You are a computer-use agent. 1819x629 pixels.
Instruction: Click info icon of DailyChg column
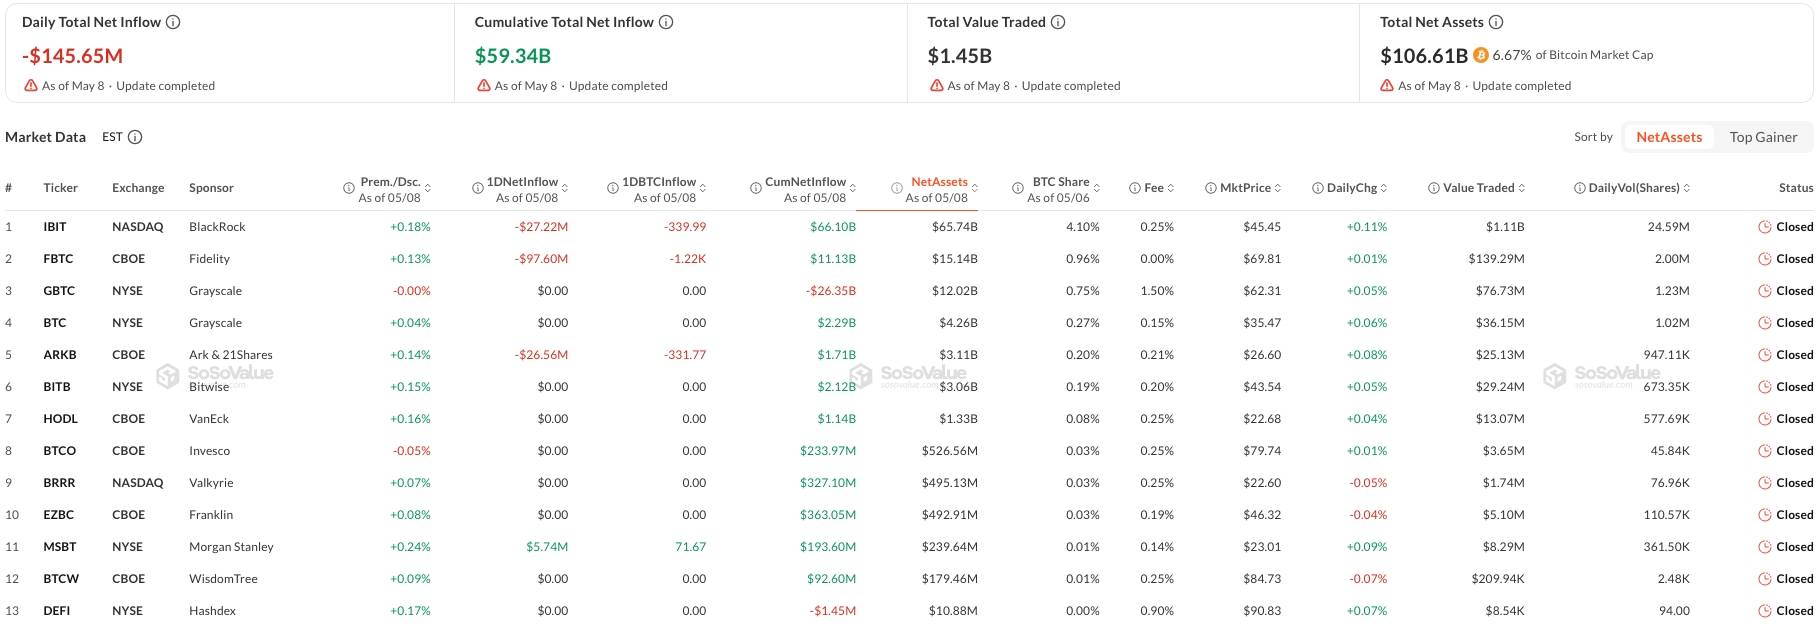point(1318,188)
